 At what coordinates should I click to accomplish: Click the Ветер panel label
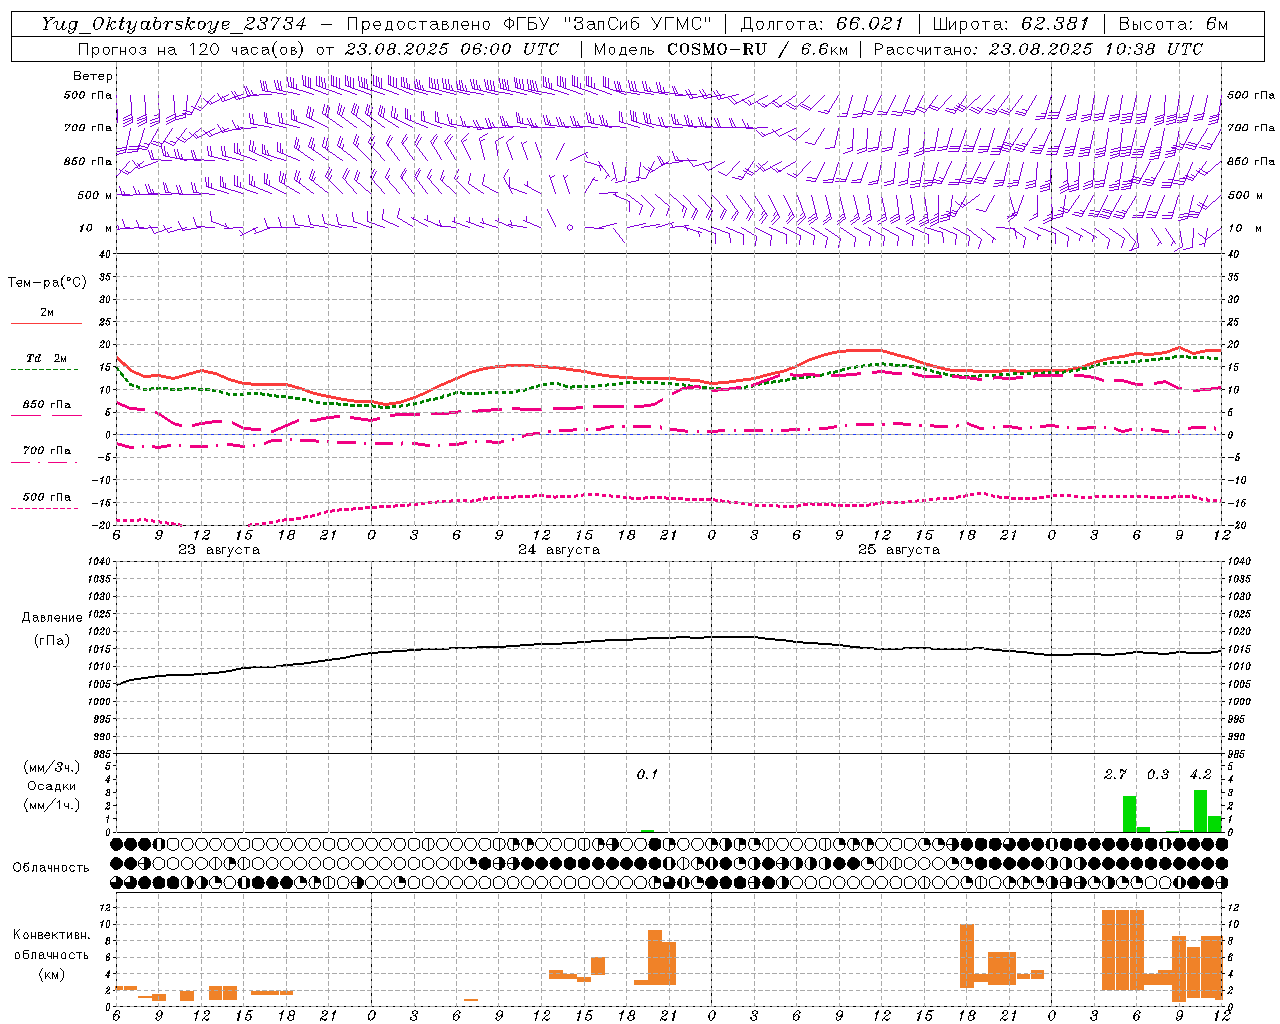tap(92, 76)
